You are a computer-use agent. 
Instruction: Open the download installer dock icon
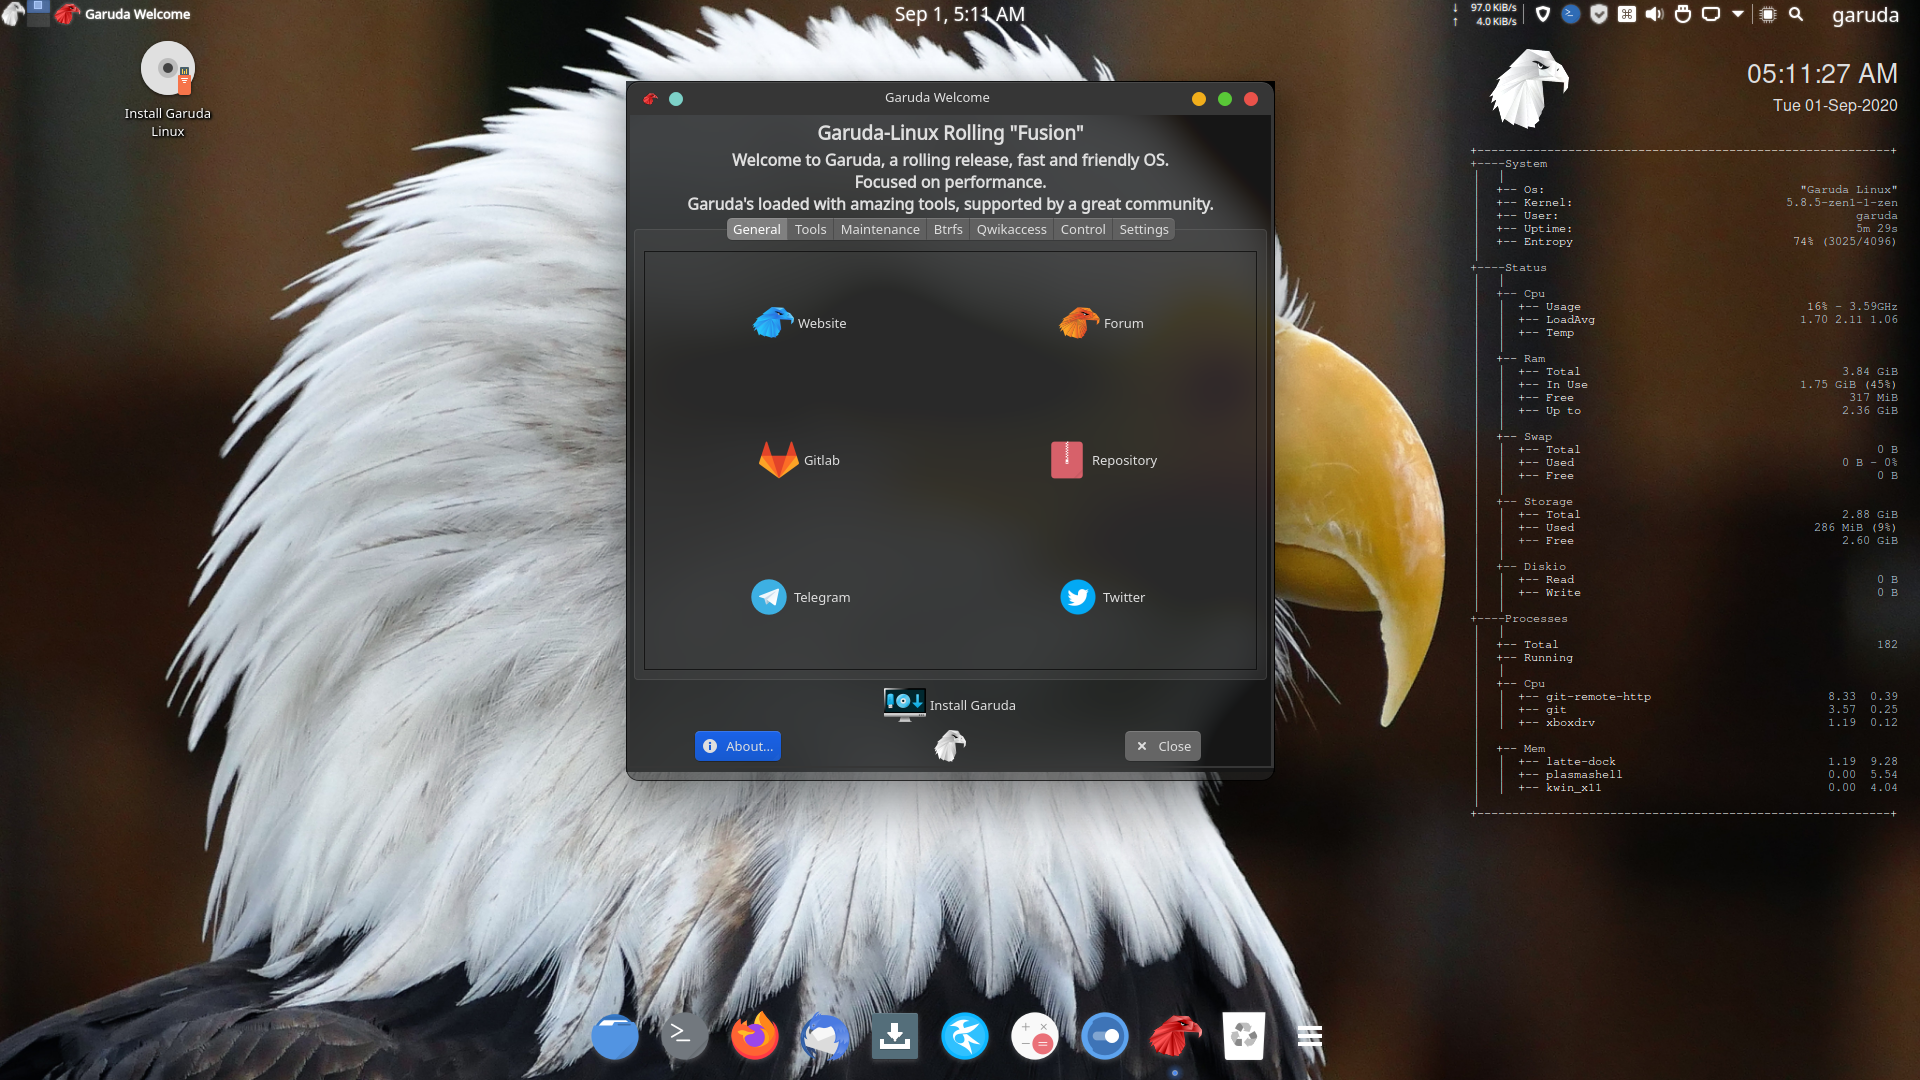pyautogui.click(x=895, y=1036)
